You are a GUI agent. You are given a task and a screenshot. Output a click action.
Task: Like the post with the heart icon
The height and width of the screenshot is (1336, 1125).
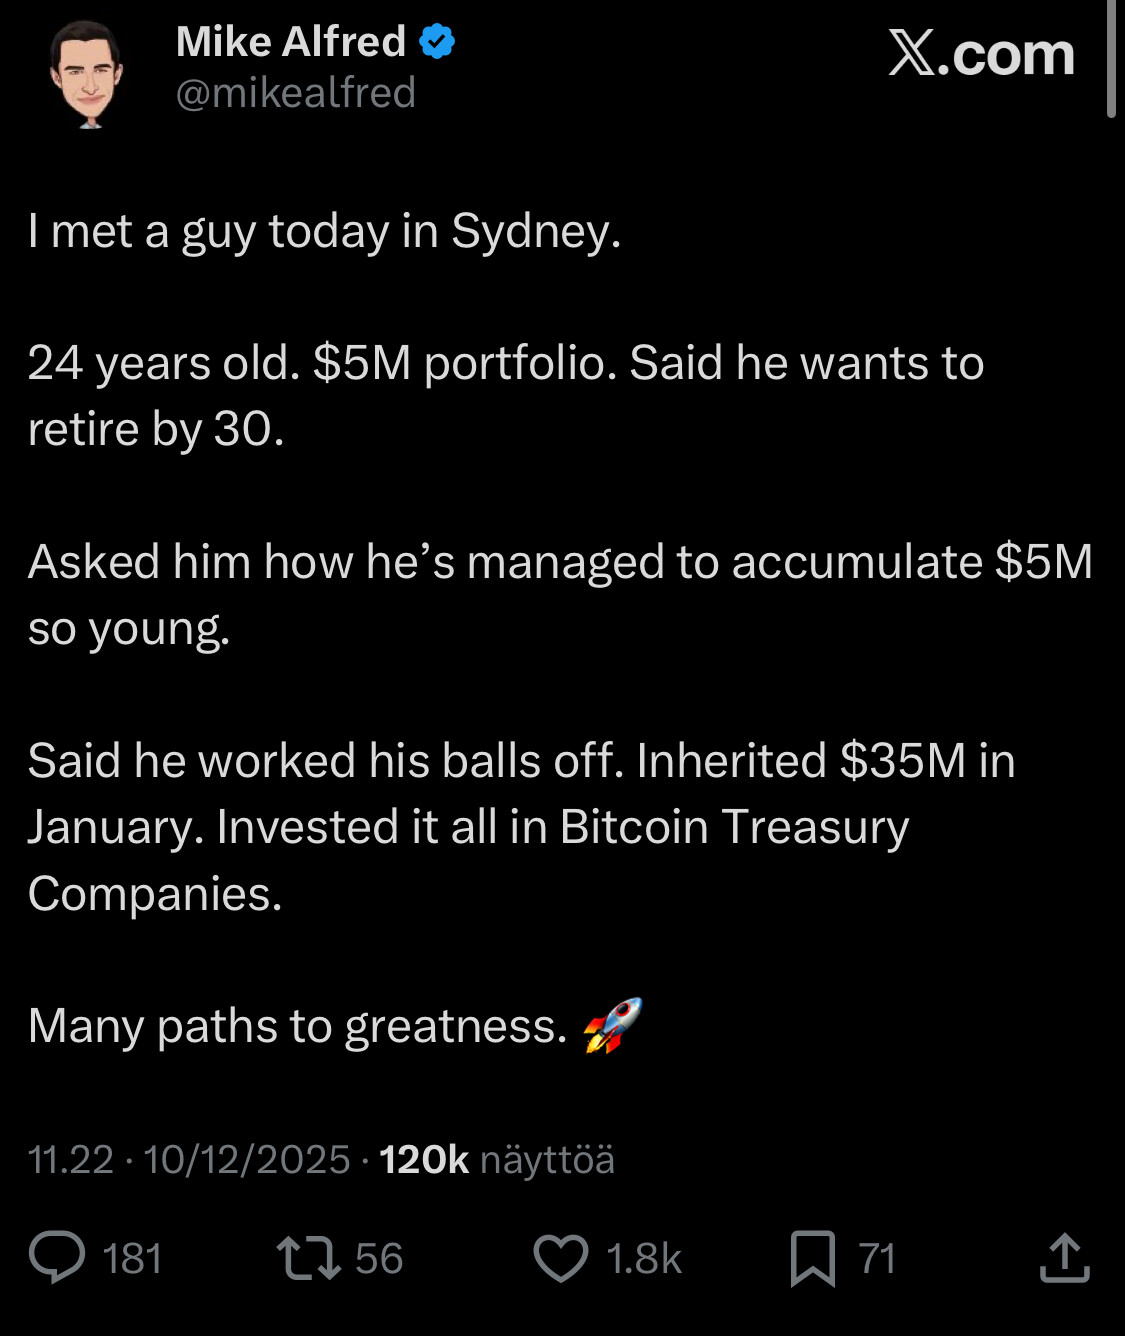[560, 1258]
